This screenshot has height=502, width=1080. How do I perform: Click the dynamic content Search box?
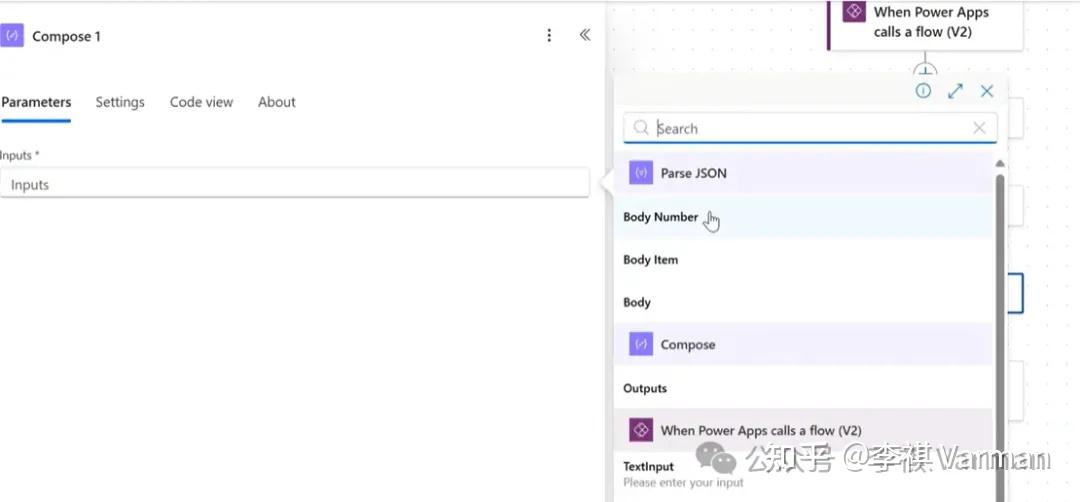(810, 128)
